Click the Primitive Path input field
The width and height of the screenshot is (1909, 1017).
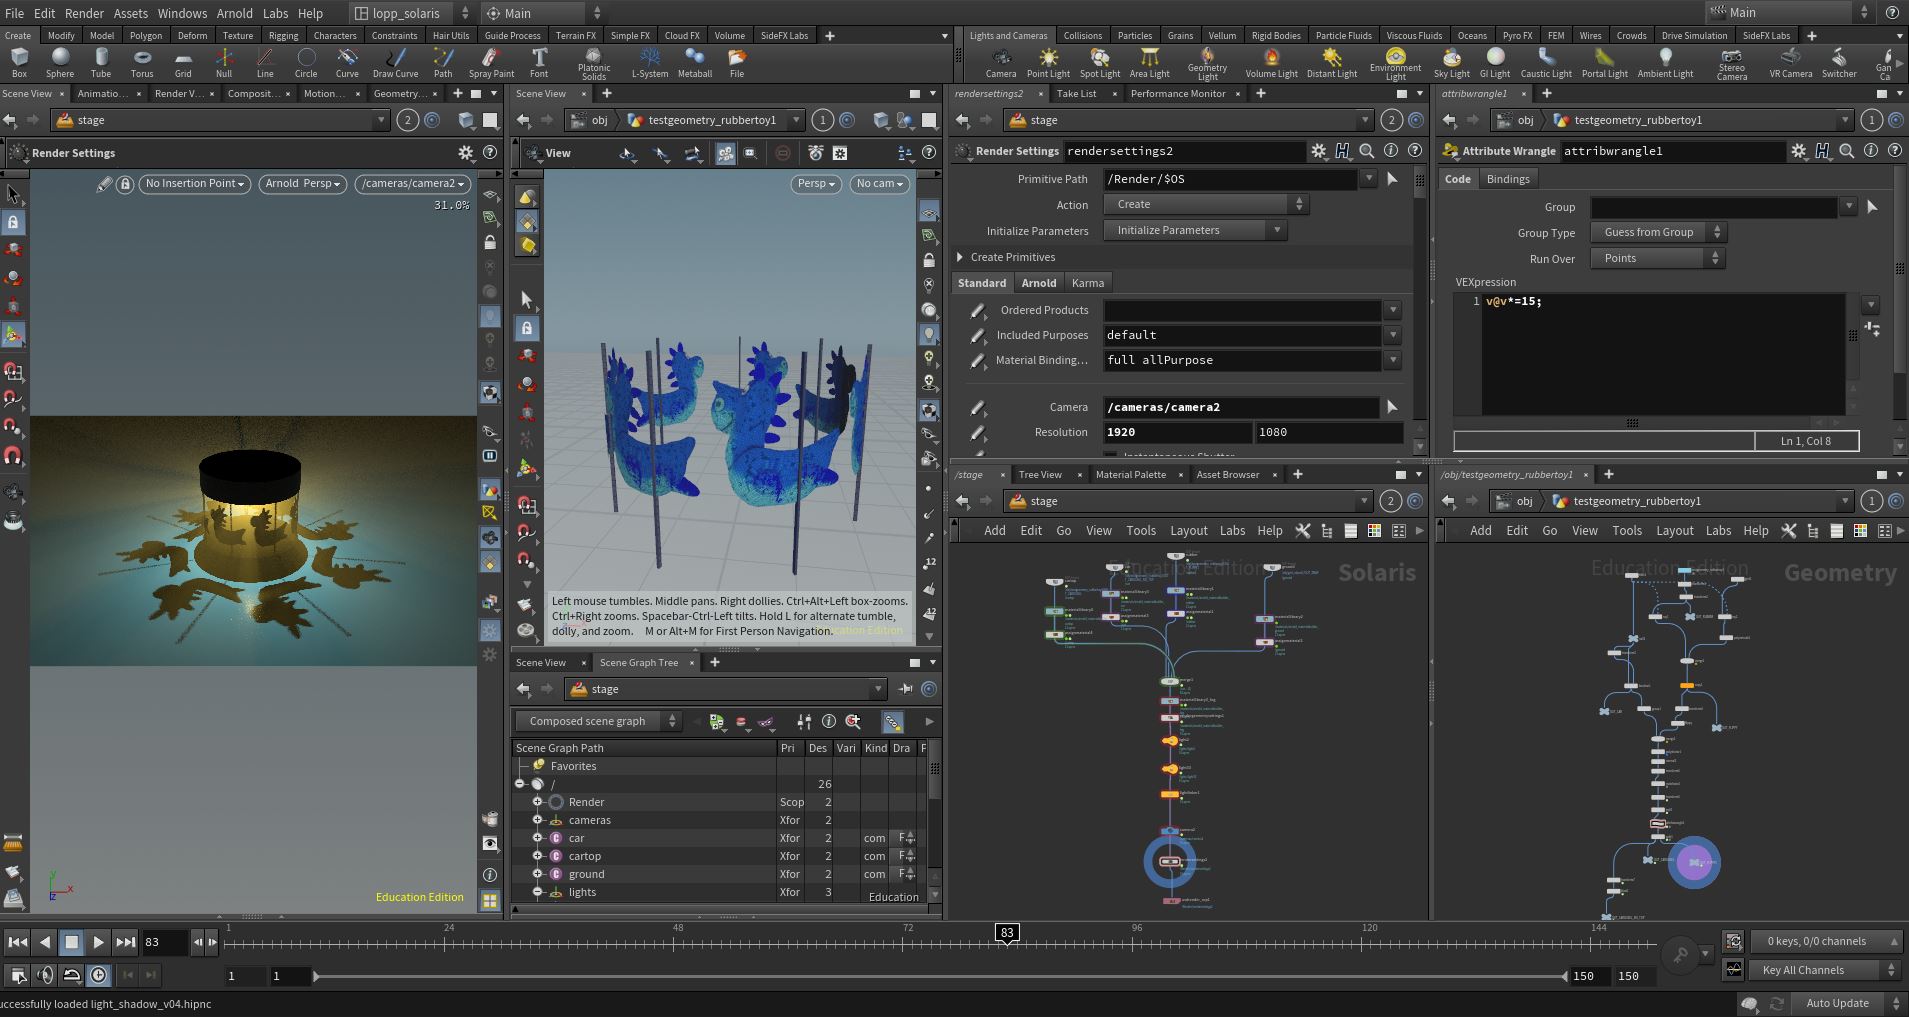point(1231,179)
